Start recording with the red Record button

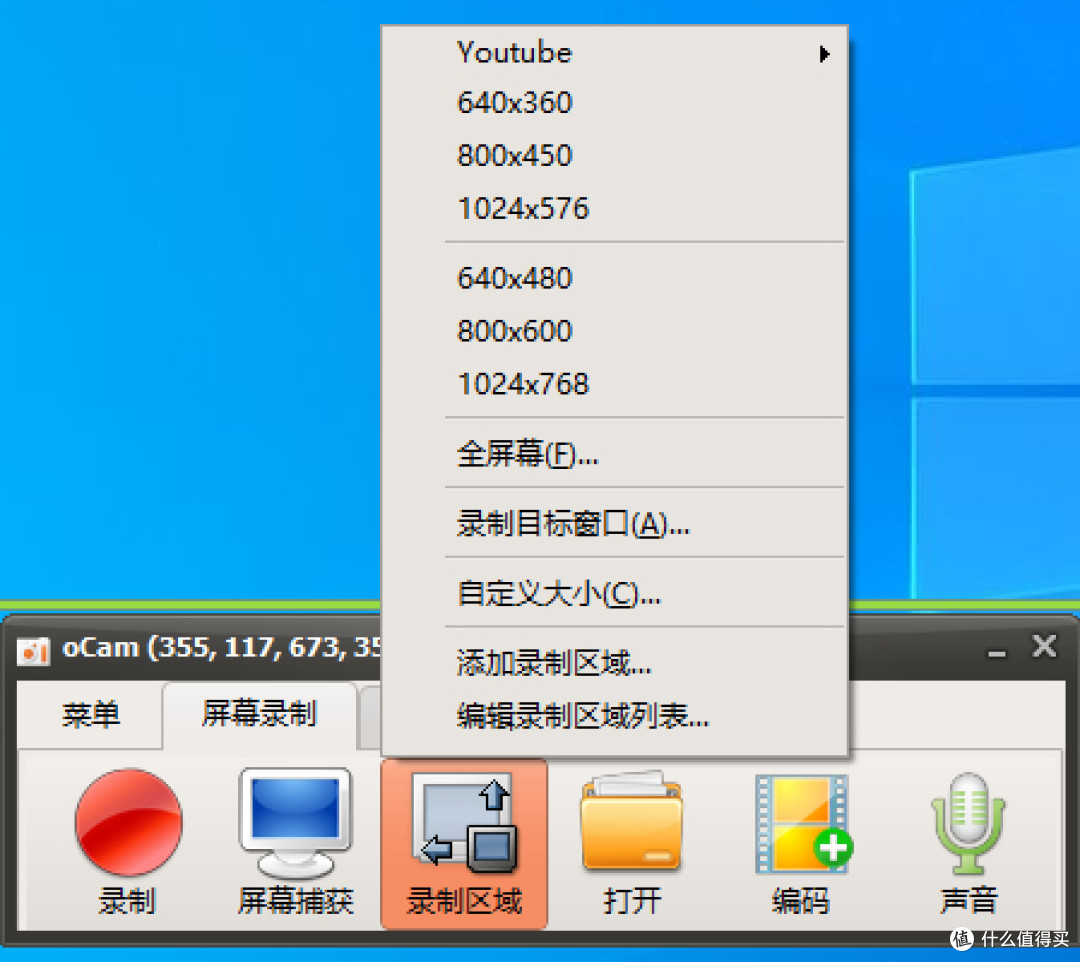coord(128,822)
